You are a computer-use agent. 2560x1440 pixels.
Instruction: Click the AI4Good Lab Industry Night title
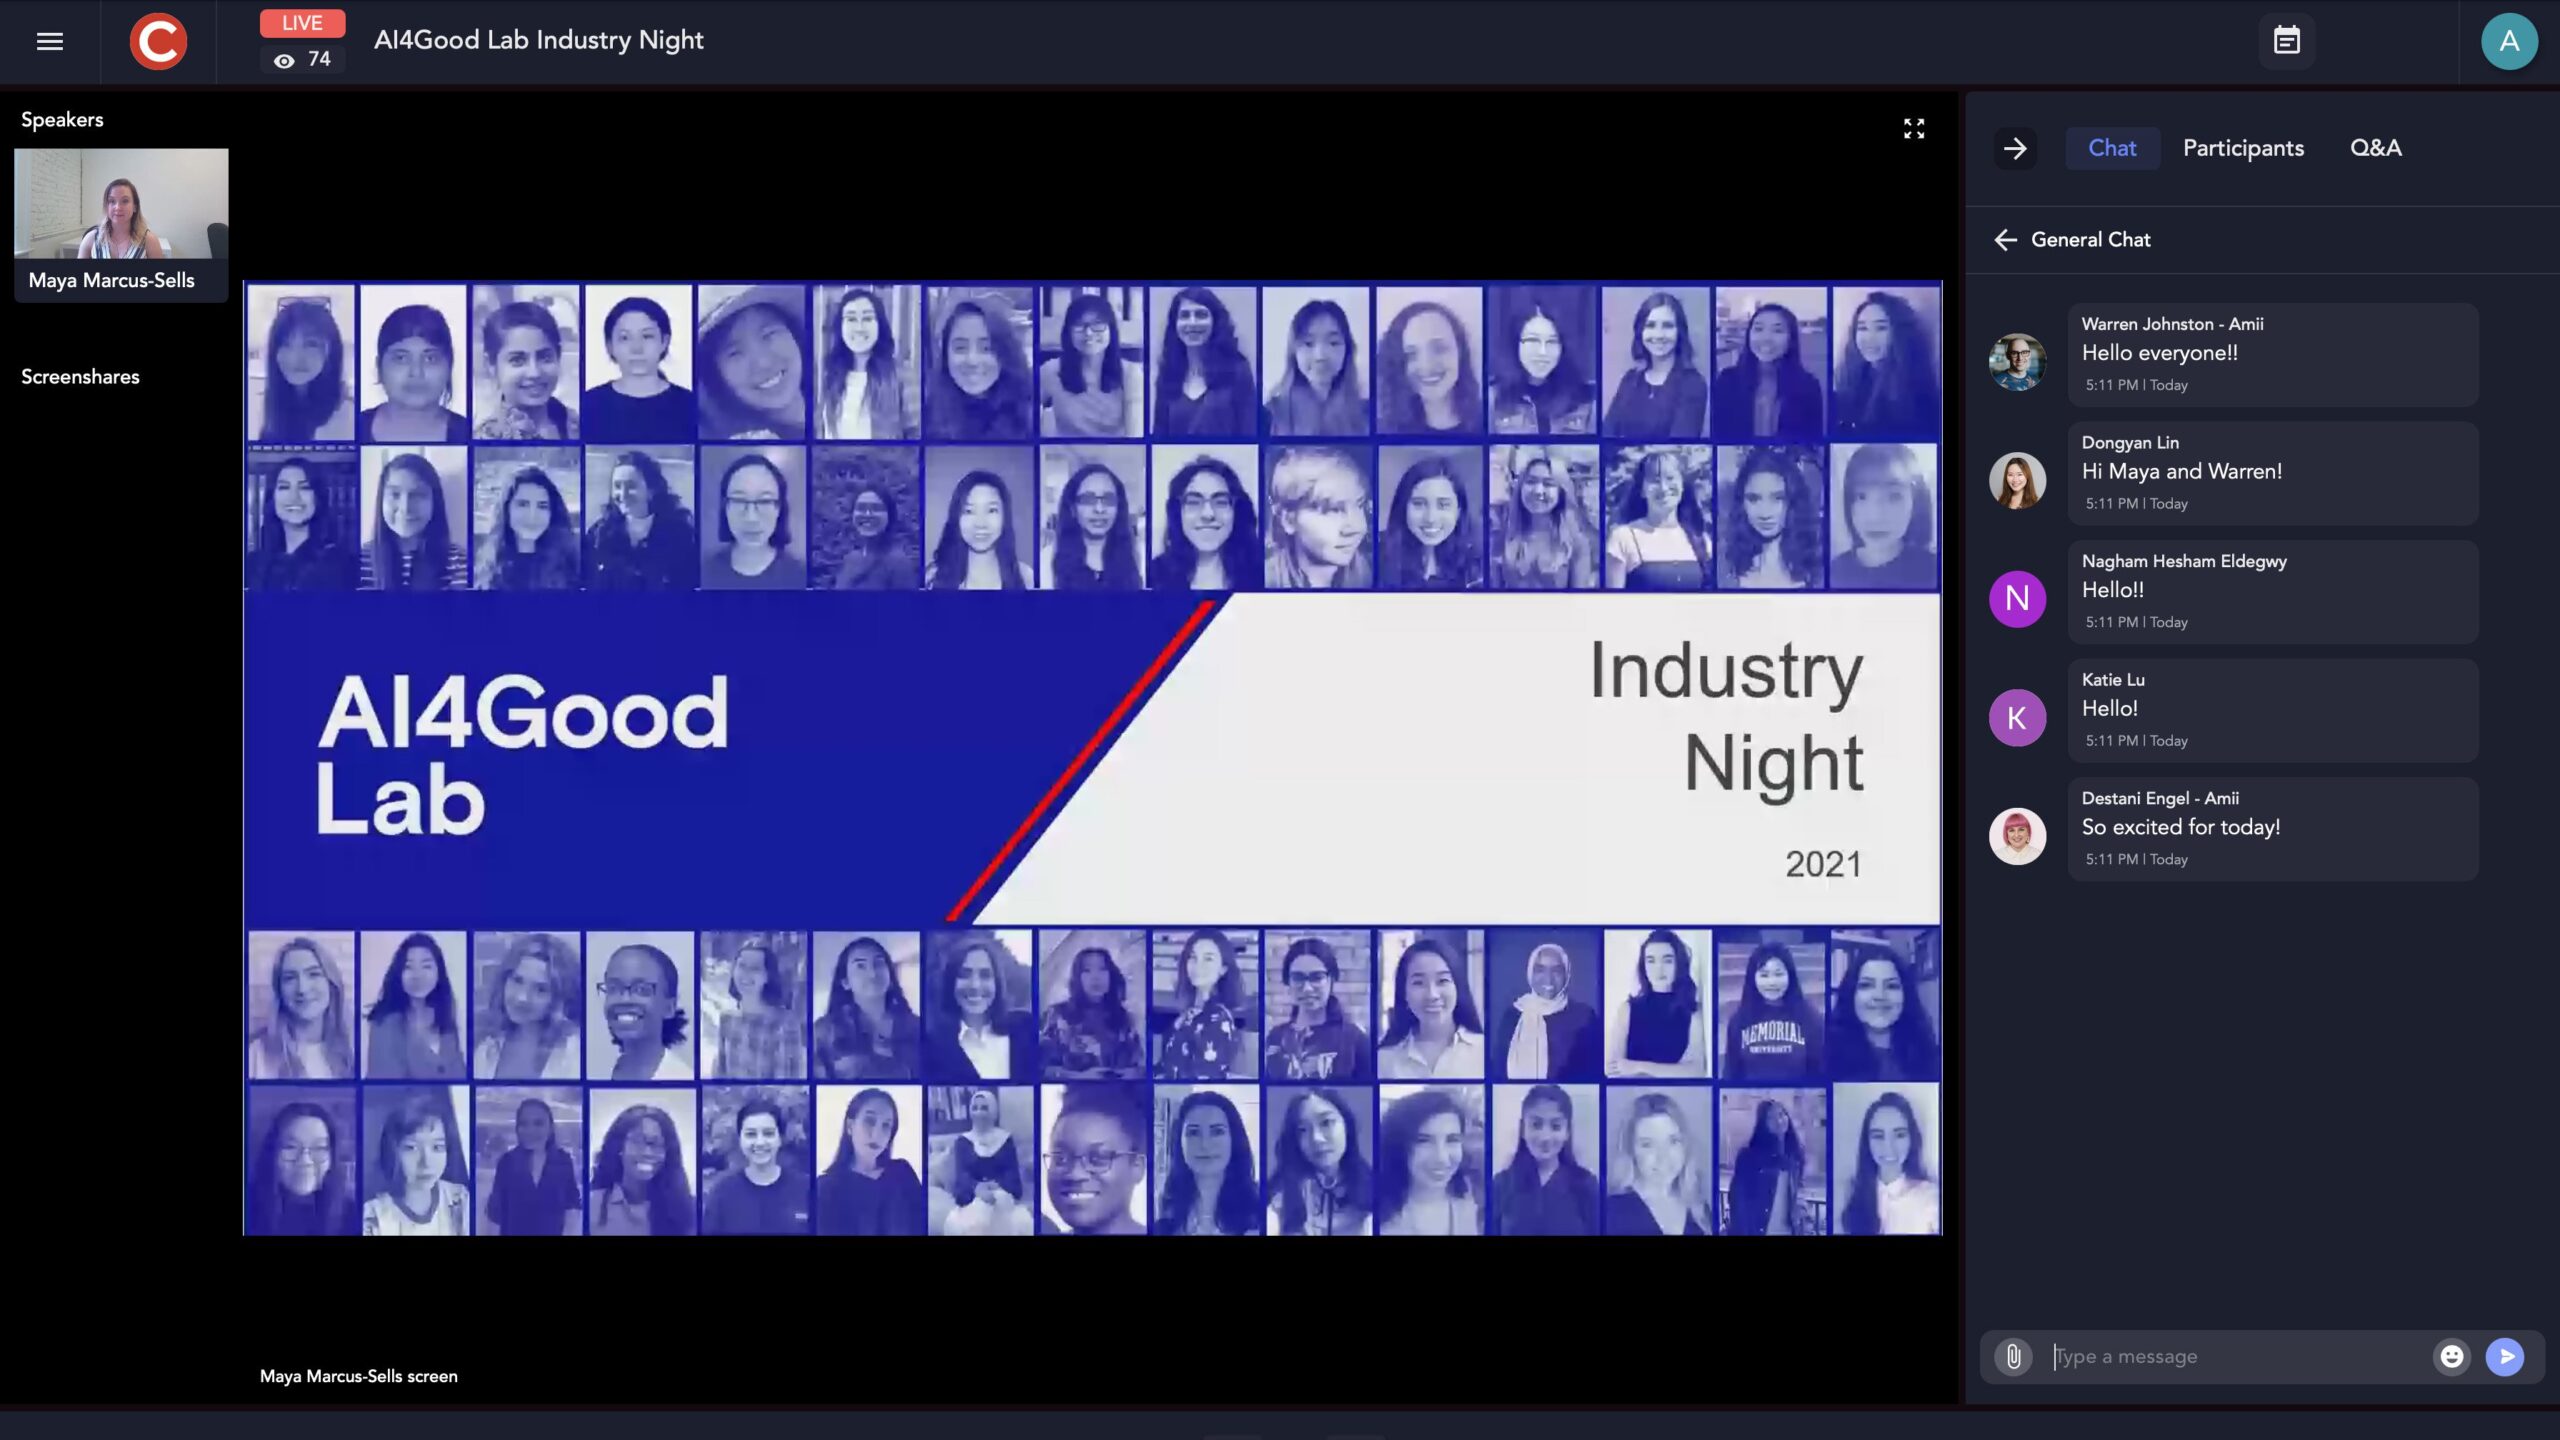click(x=538, y=40)
